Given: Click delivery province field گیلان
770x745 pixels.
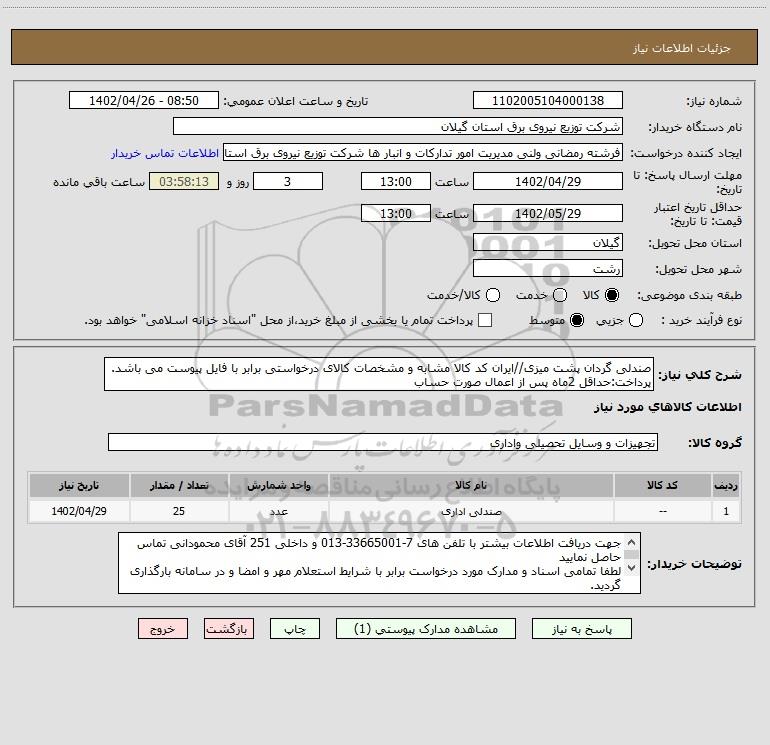Looking at the screenshot, I should (x=548, y=242).
